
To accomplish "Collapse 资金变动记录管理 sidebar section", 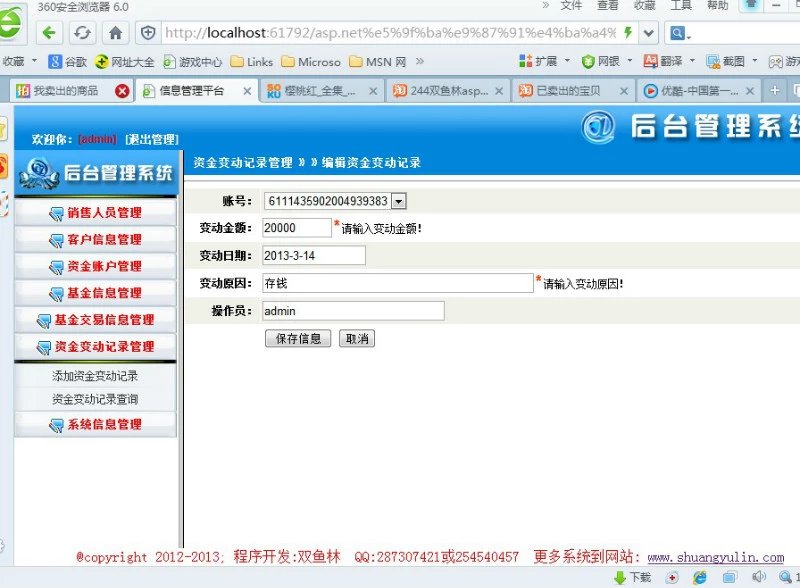I will [x=95, y=347].
